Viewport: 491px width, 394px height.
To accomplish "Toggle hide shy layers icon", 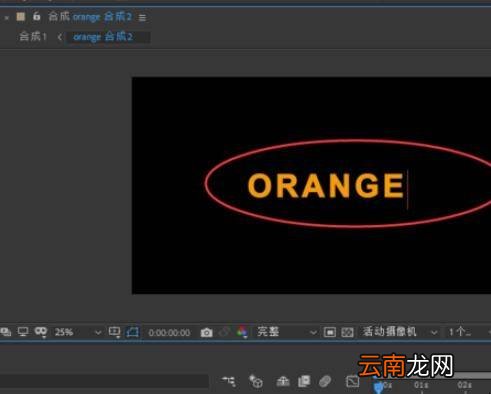I will pos(283,381).
